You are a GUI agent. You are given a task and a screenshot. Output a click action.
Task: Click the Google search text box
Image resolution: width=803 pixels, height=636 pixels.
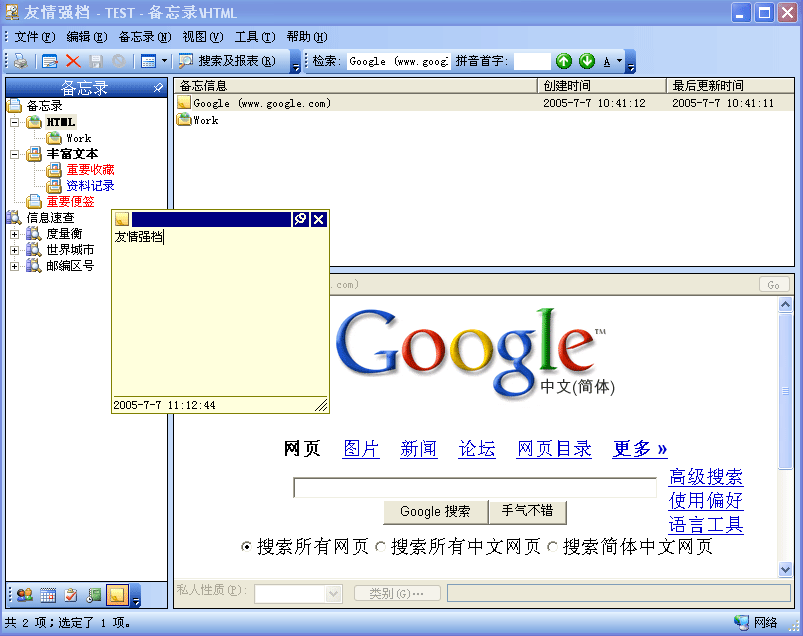click(475, 487)
